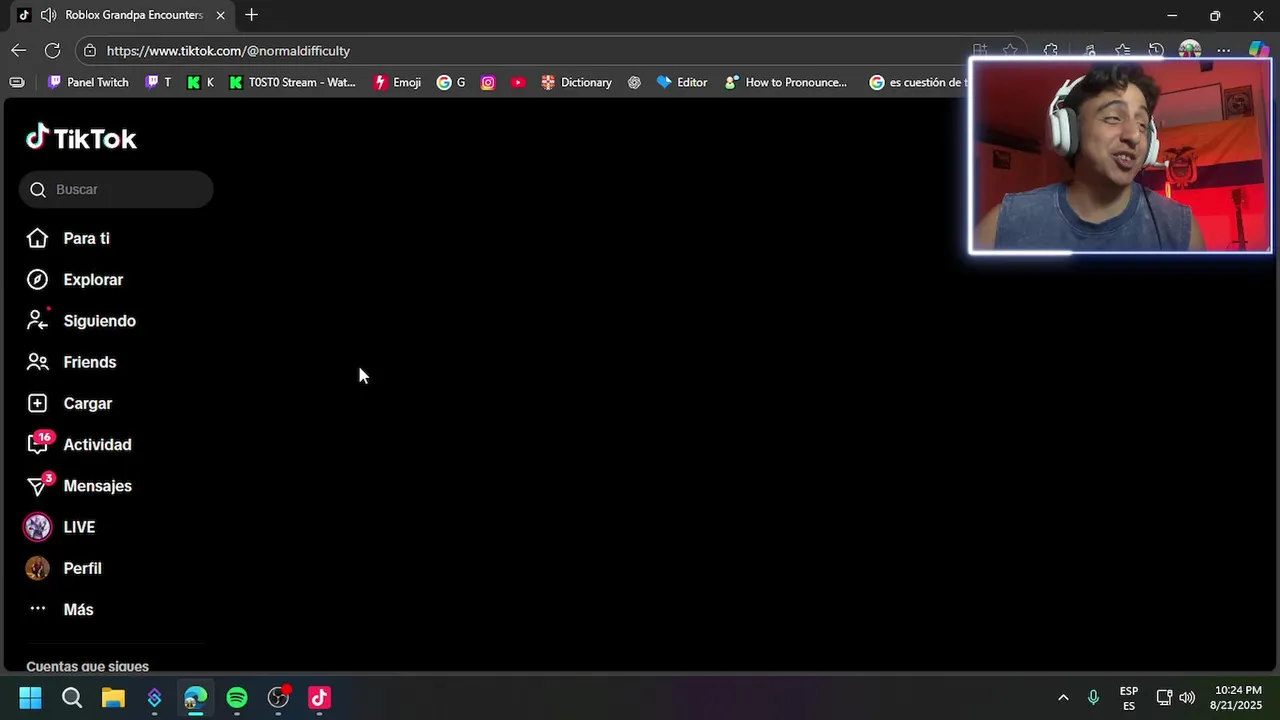Click the three-dots icon beside Más

(x=37, y=608)
